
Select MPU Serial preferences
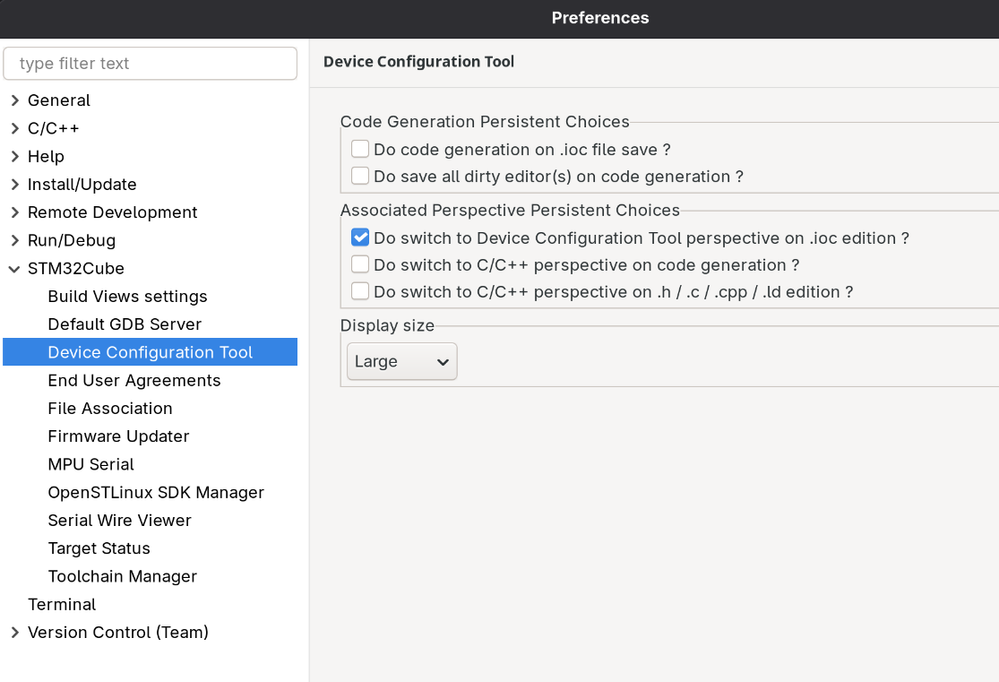[x=91, y=465]
